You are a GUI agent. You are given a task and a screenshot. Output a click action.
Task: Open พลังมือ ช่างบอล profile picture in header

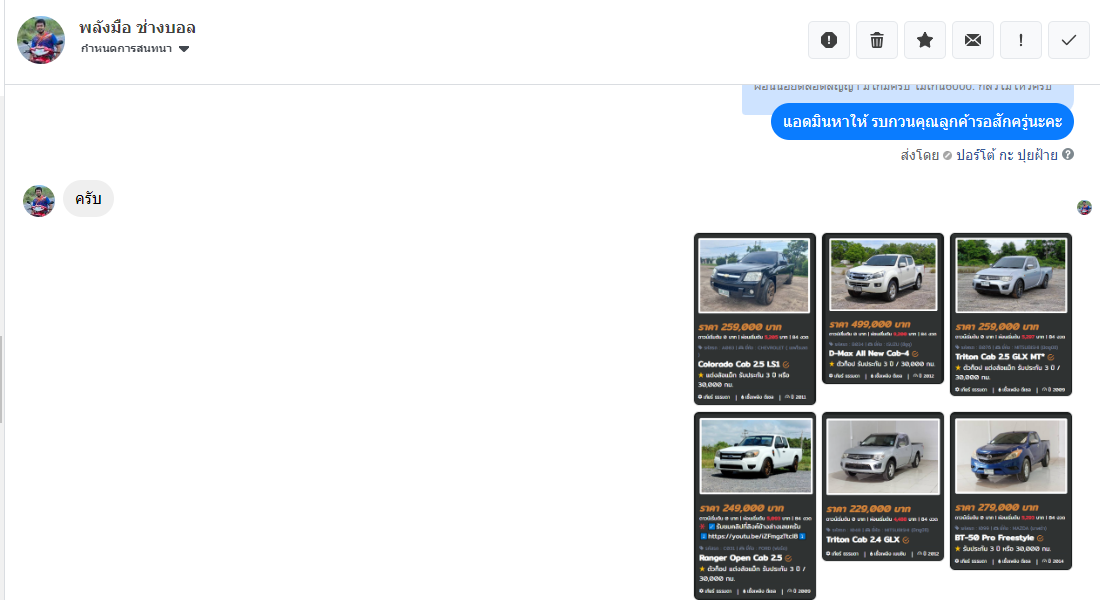(x=41, y=40)
